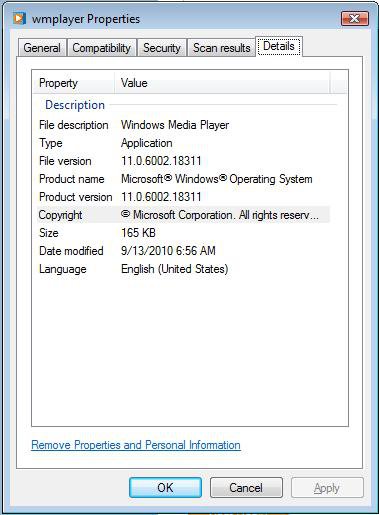
Task: Select the Language property row
Action: tap(183, 269)
